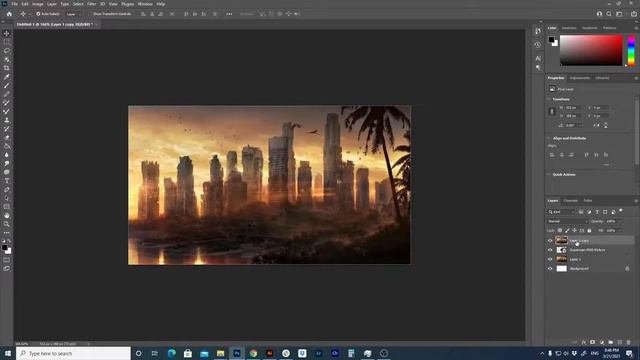Click the create new layer icon
This screenshot has height=360, width=640.
pos(620,342)
